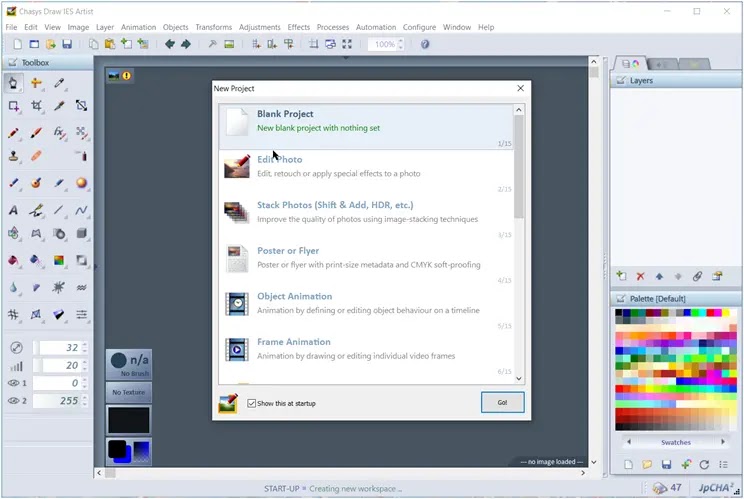Click the dark primary color preview box
The image size is (744, 499).
[129, 420]
